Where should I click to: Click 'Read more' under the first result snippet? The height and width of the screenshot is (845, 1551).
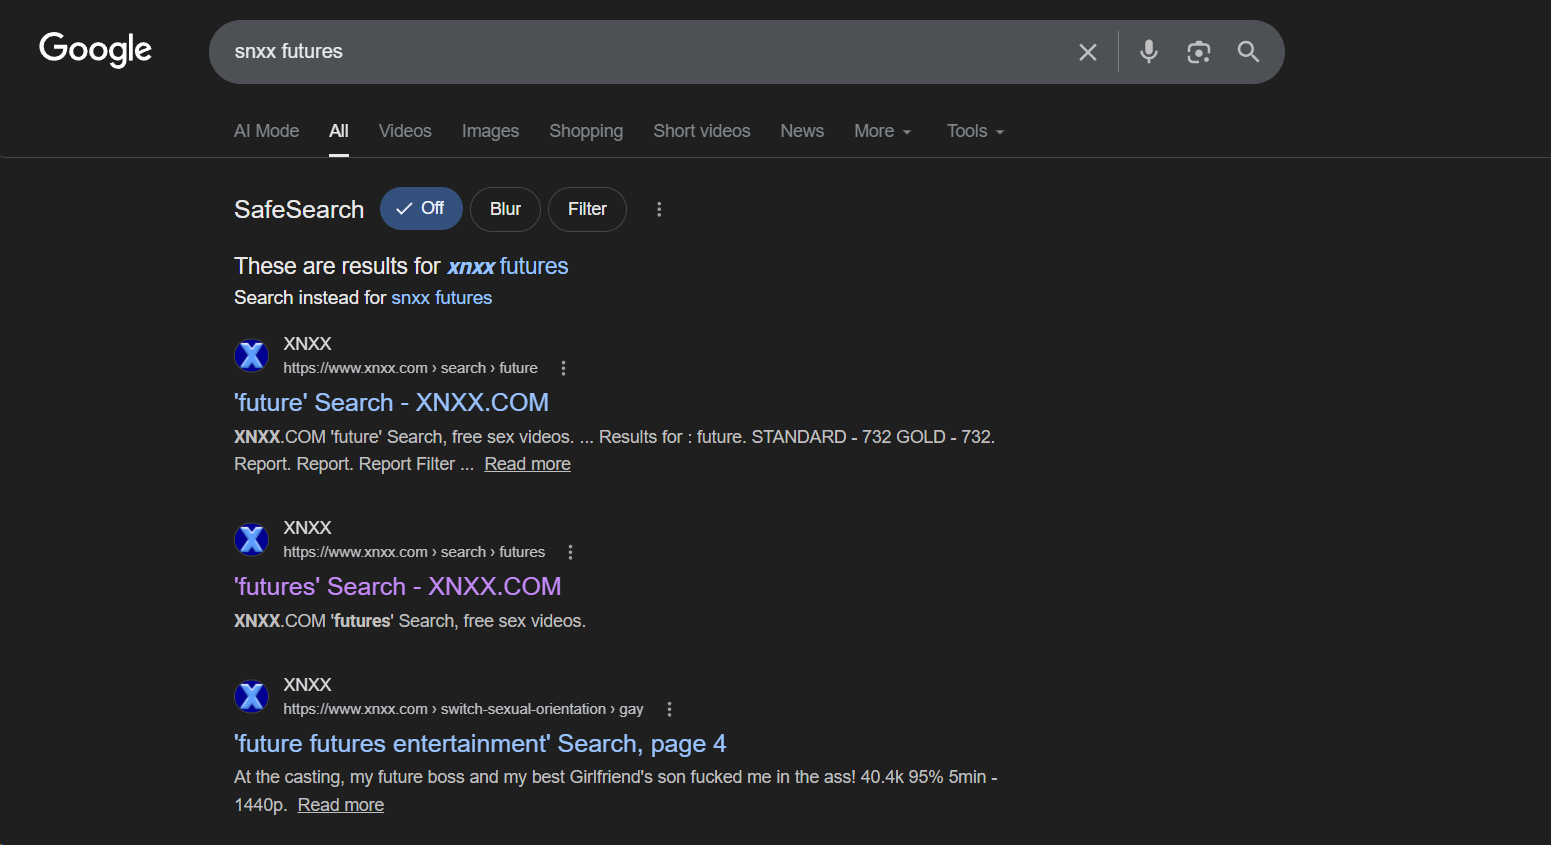point(528,464)
